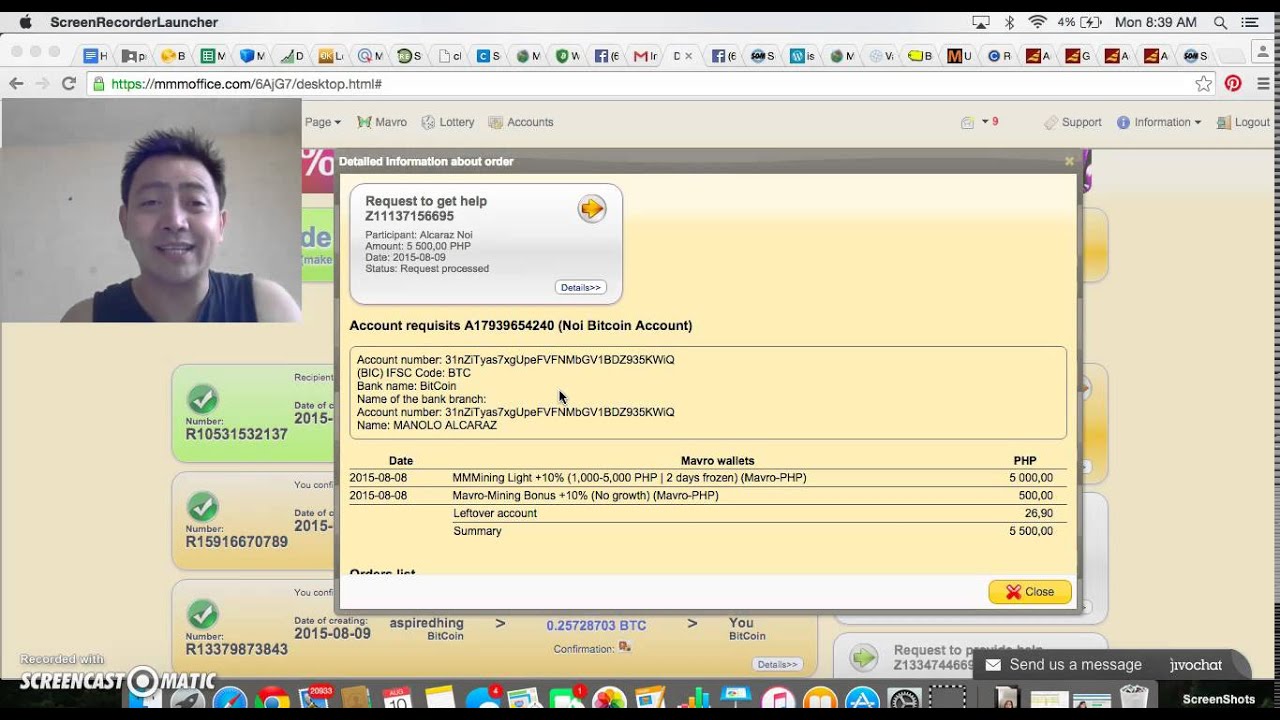Expand the Information dropdown

pos(1159,122)
